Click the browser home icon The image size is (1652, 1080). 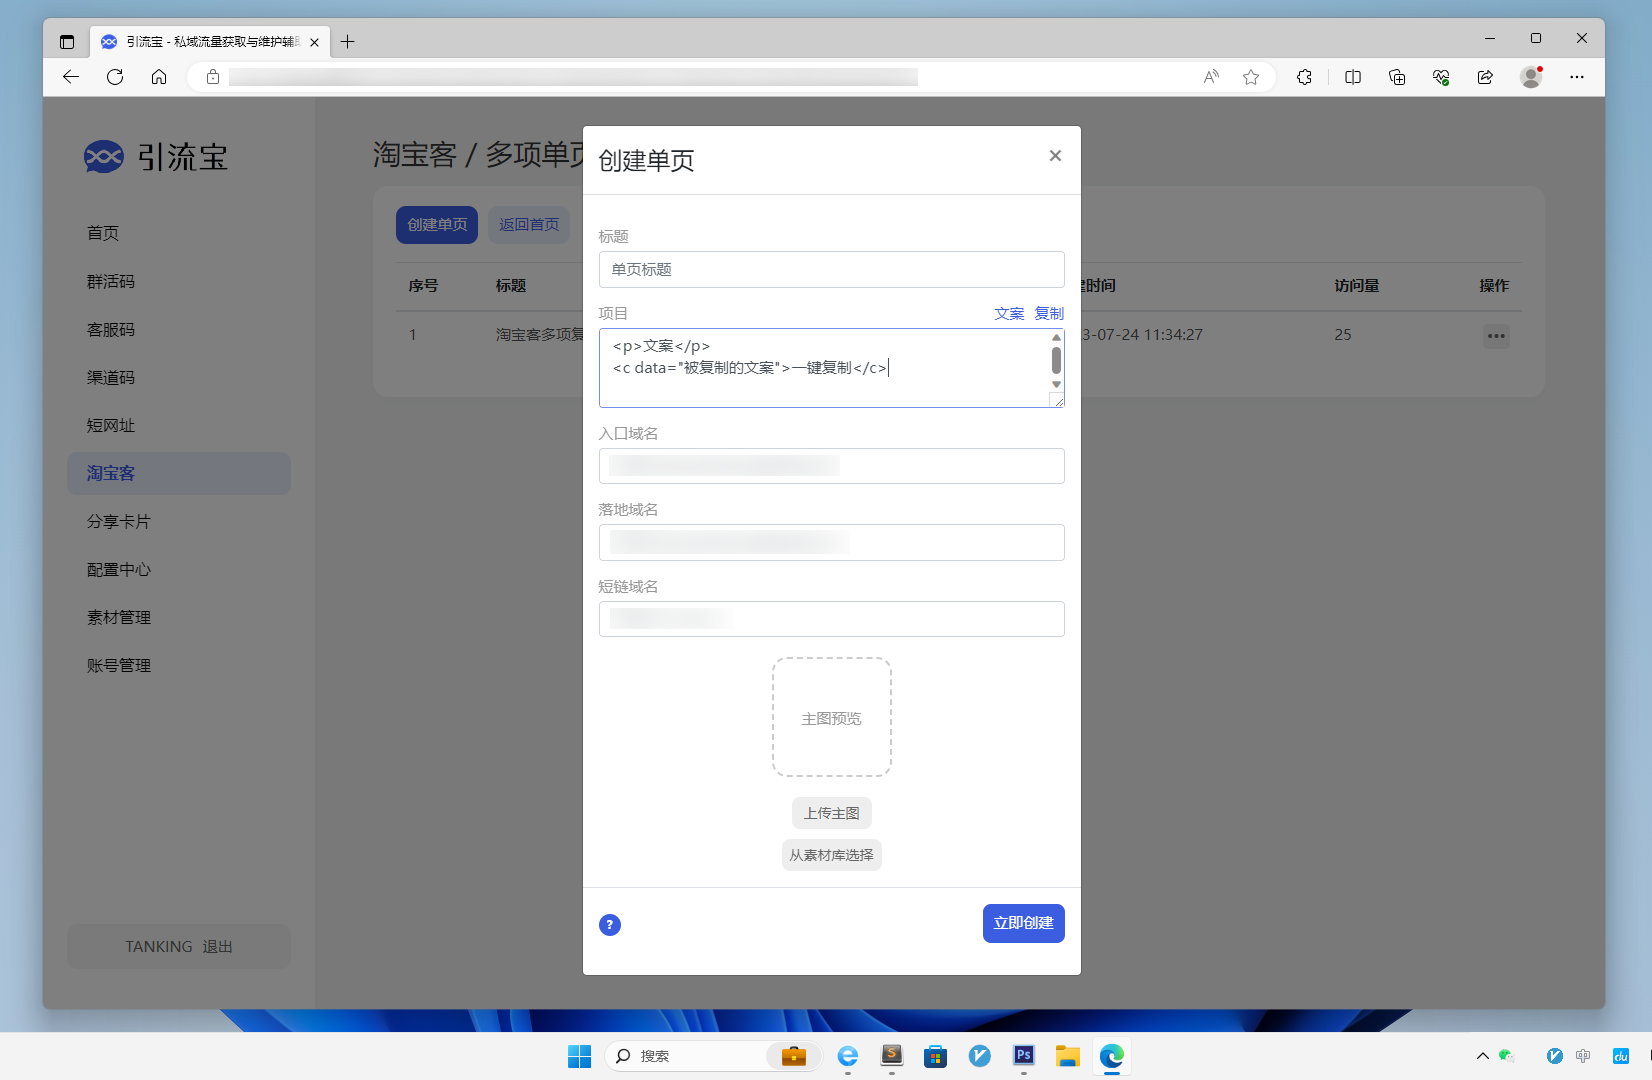click(159, 77)
